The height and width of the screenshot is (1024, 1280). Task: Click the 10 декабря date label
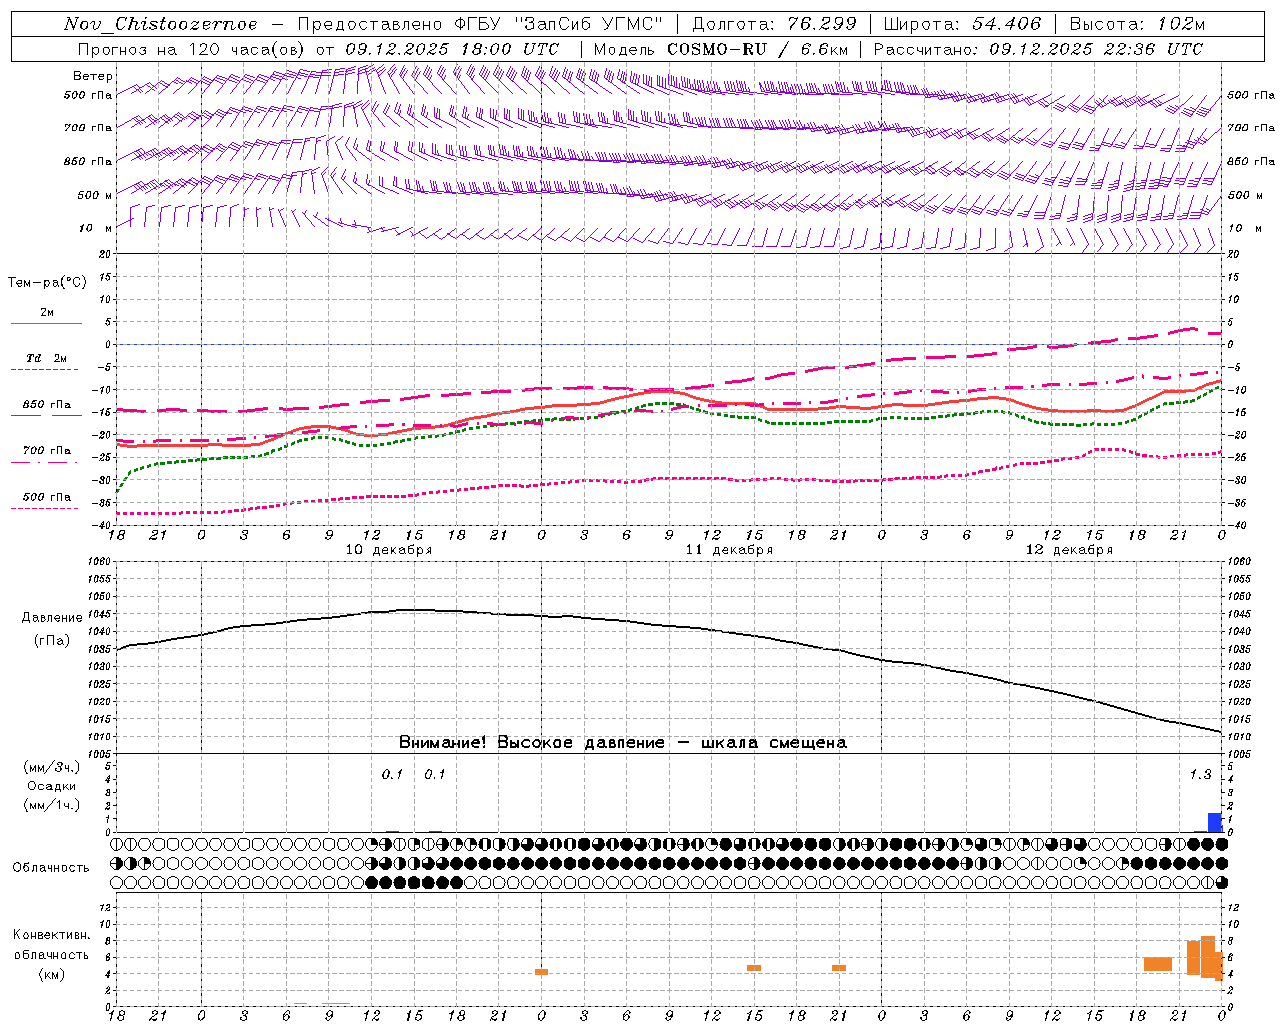(x=388, y=550)
